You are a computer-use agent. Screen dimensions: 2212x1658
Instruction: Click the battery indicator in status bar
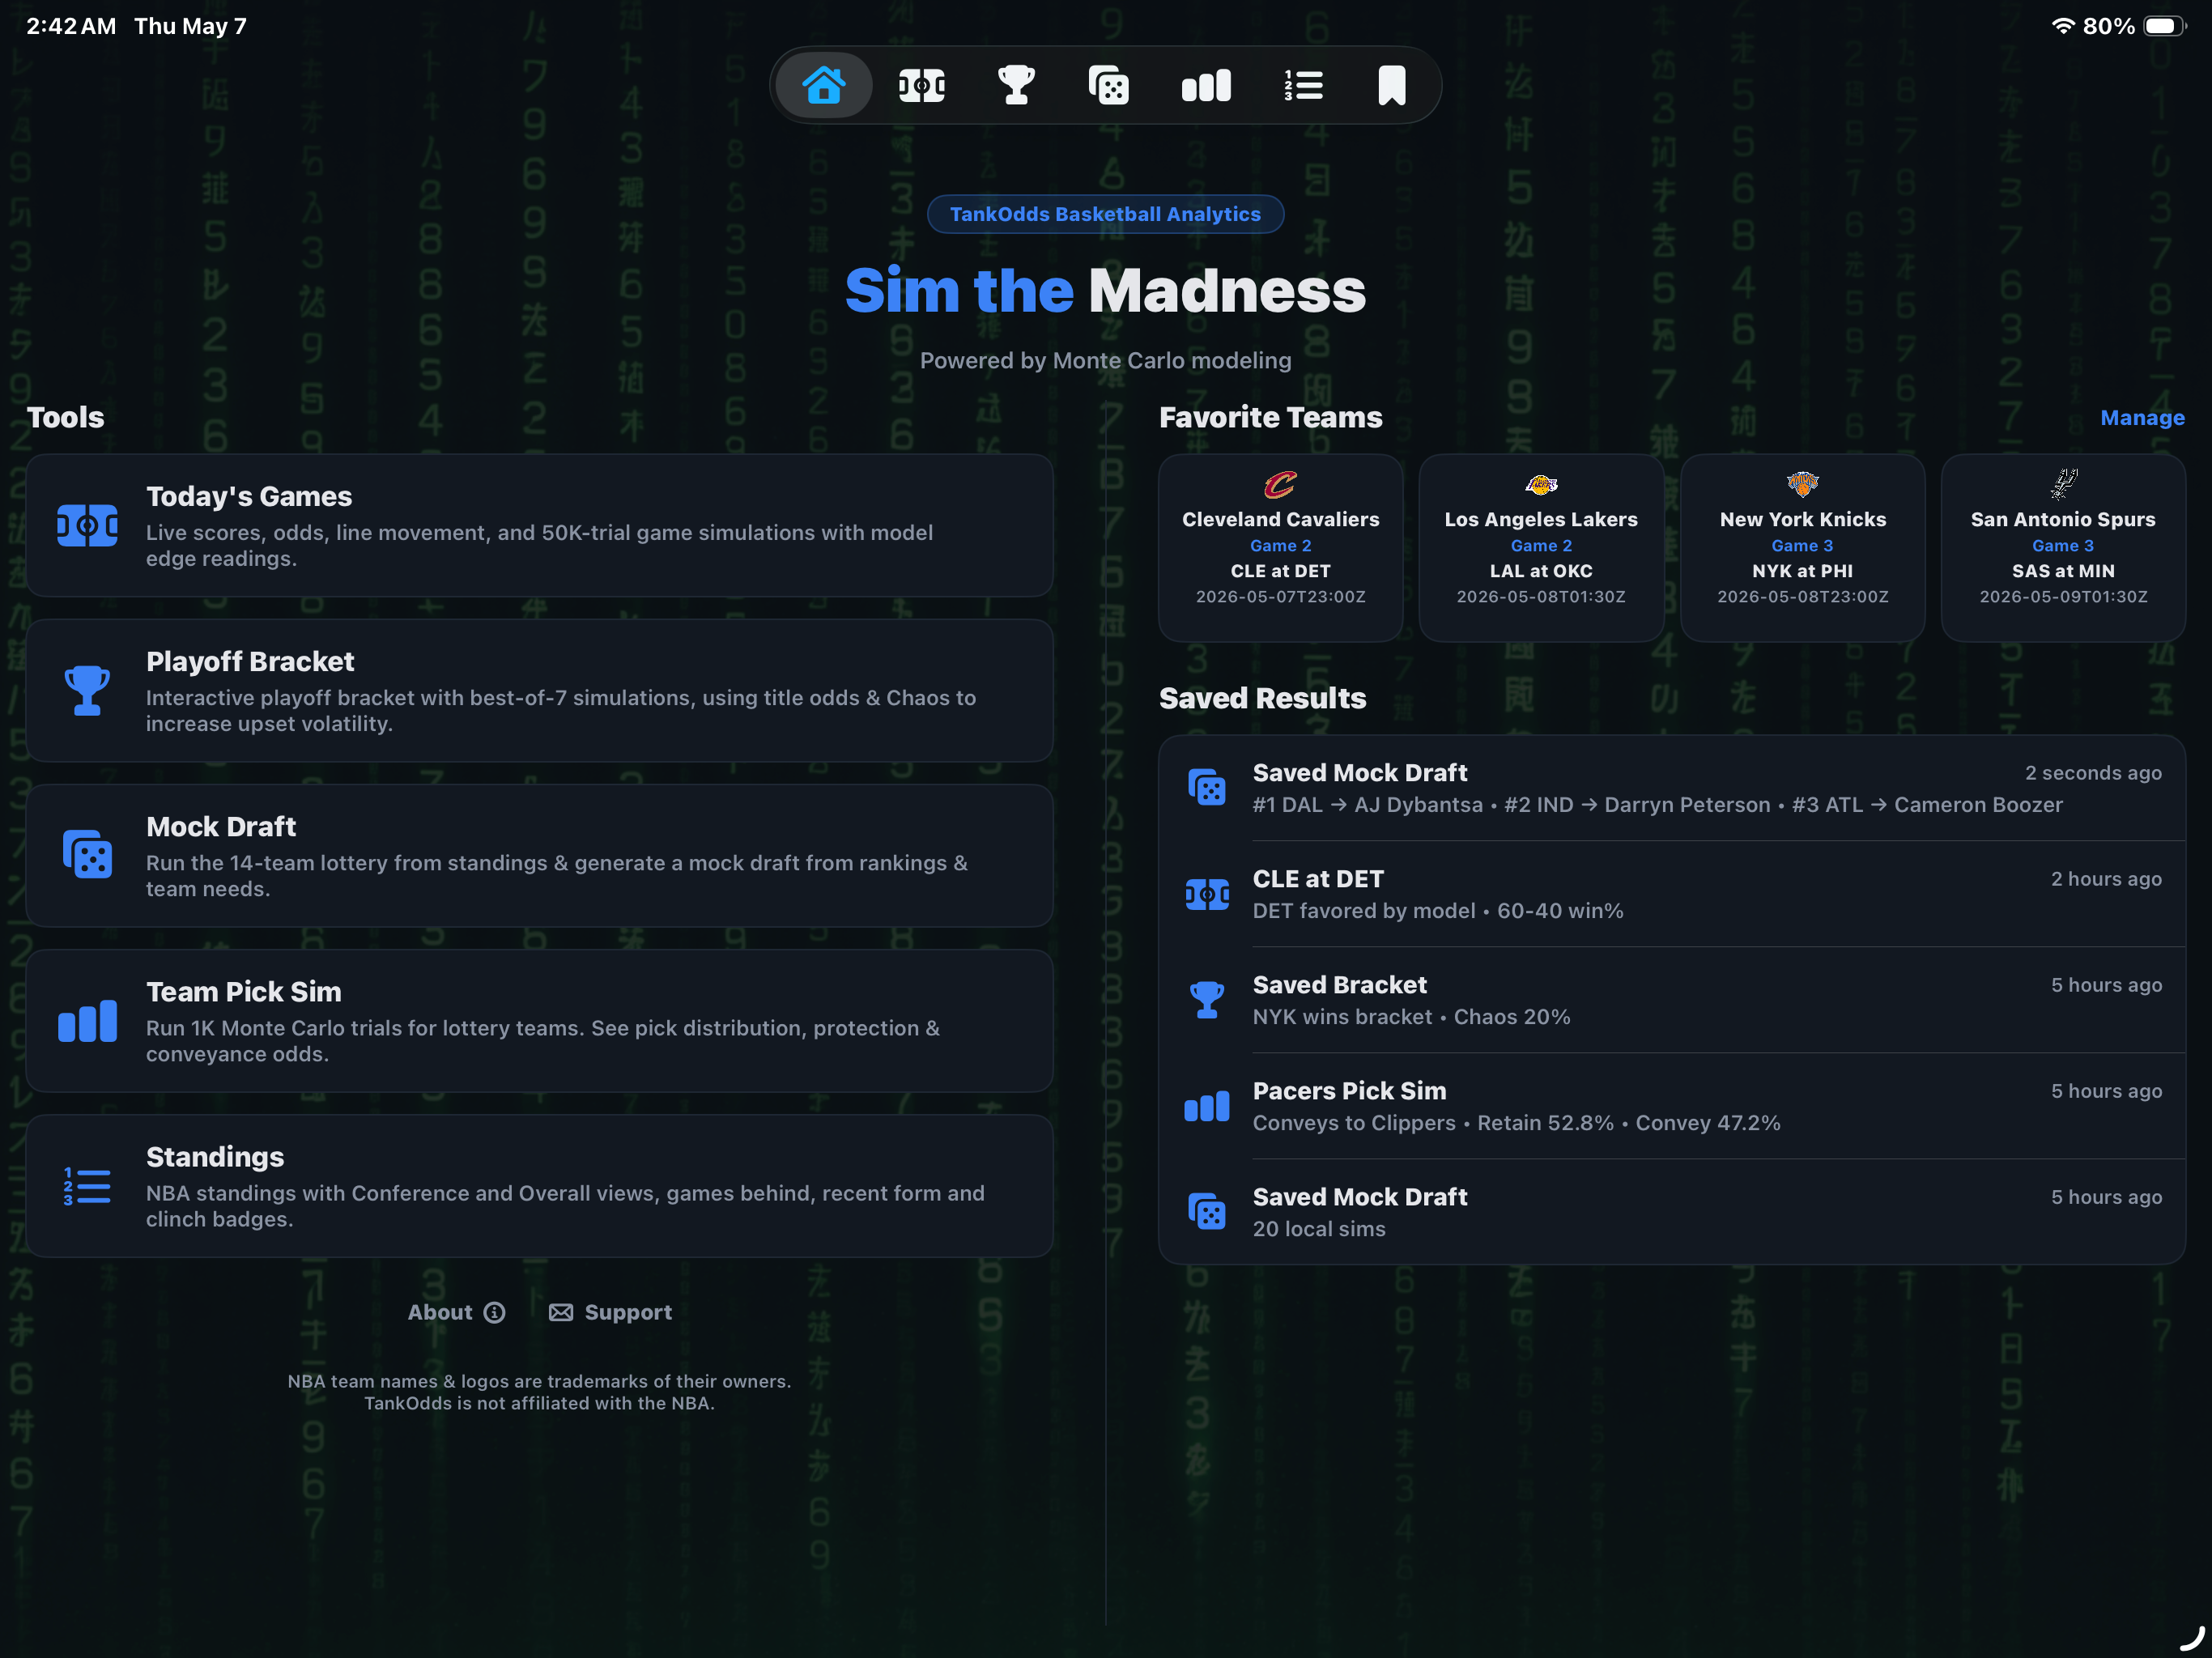click(x=2164, y=26)
